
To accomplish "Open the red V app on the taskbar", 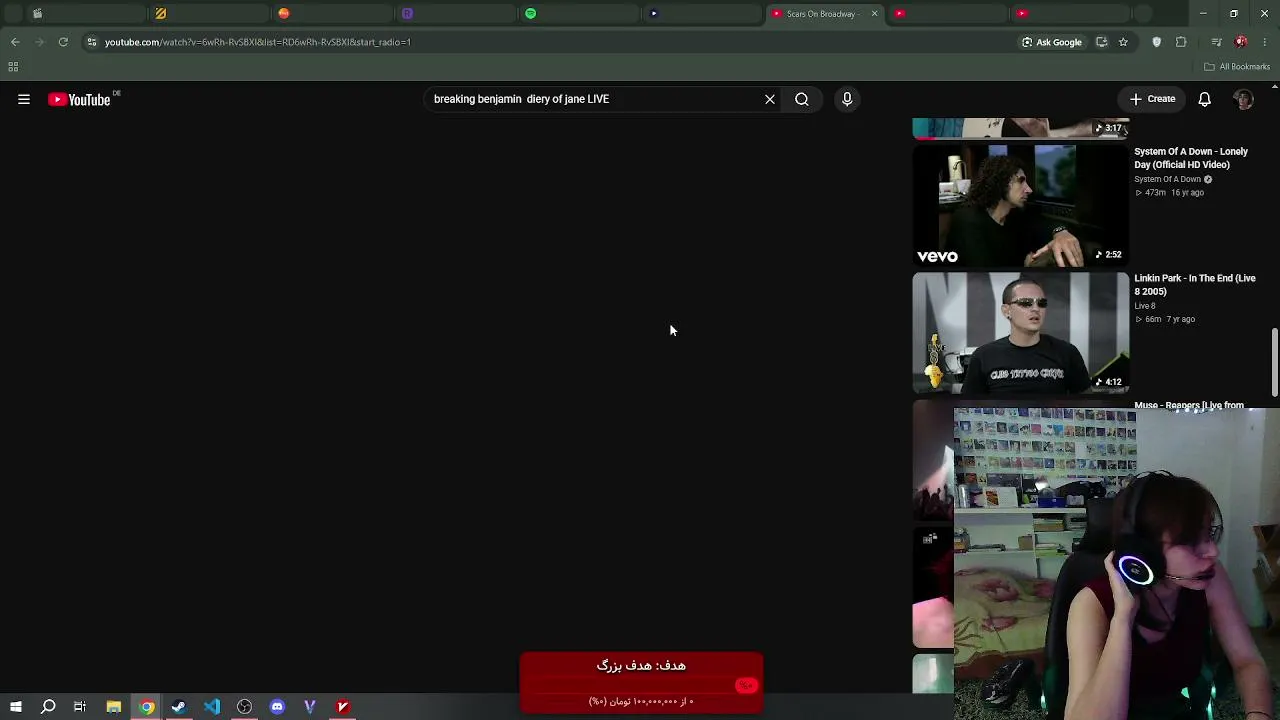I will point(343,707).
